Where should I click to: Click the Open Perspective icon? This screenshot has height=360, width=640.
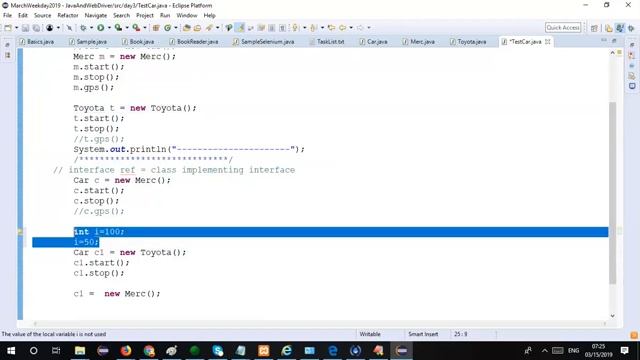pos(594,28)
